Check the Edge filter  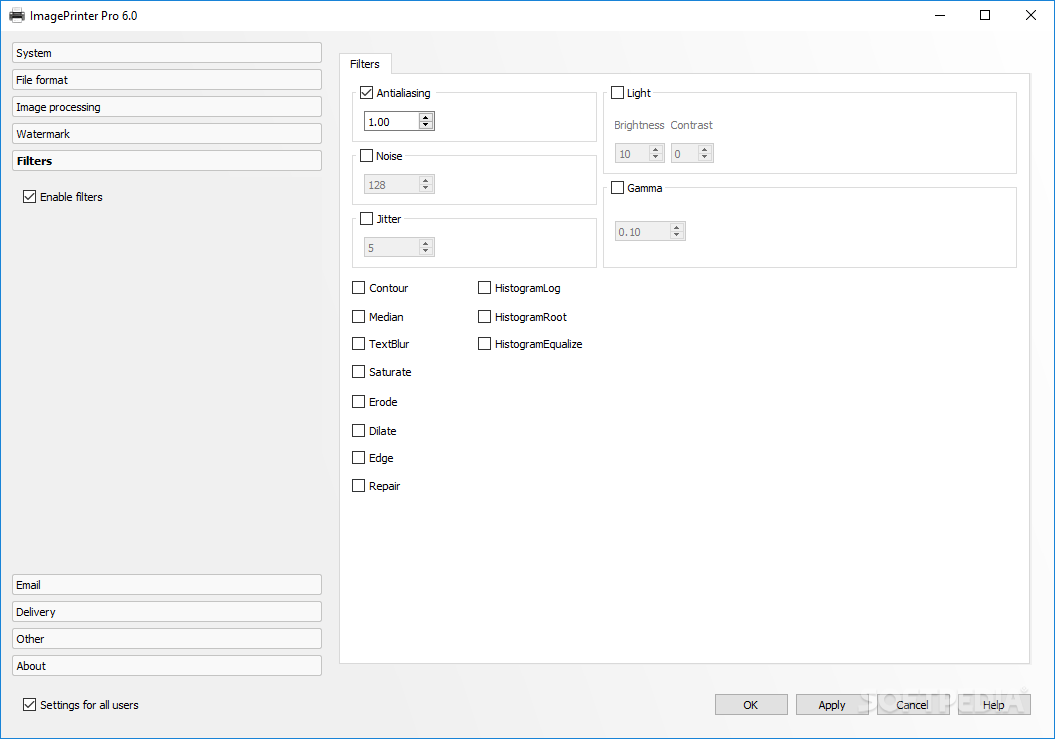[x=359, y=458]
